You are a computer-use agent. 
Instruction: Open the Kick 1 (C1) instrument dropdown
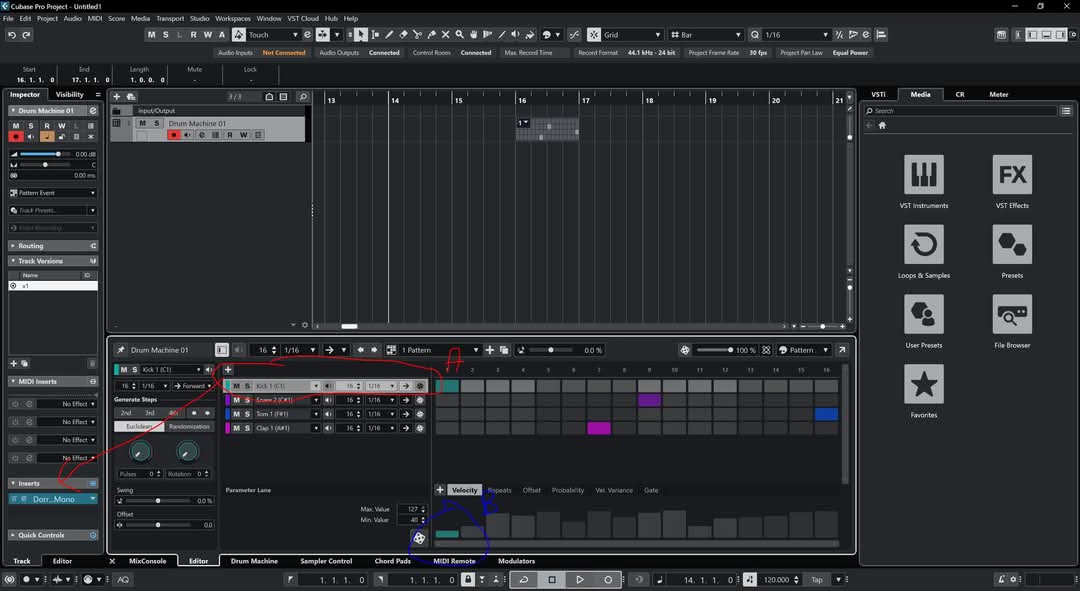[171, 370]
